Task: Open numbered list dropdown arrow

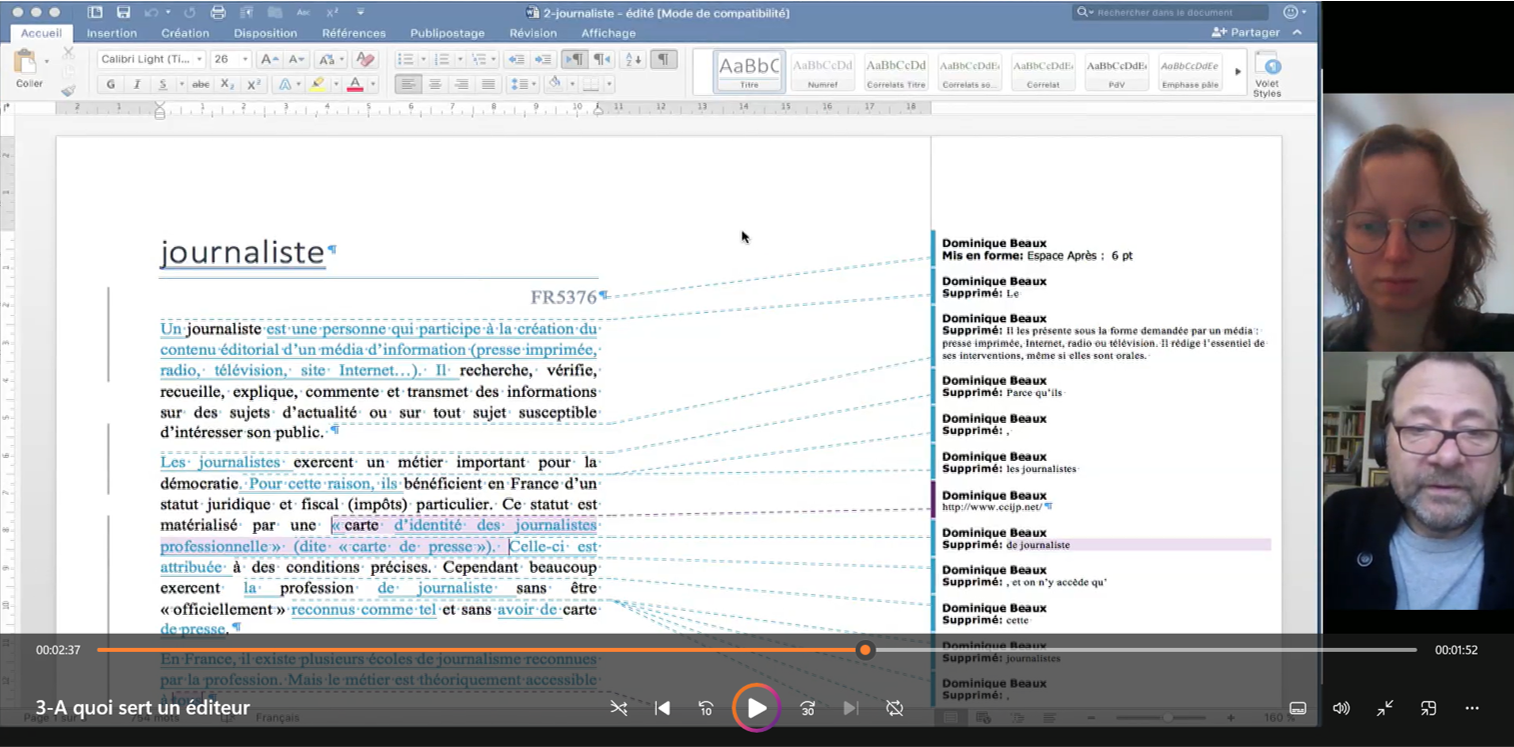Action: [459, 59]
